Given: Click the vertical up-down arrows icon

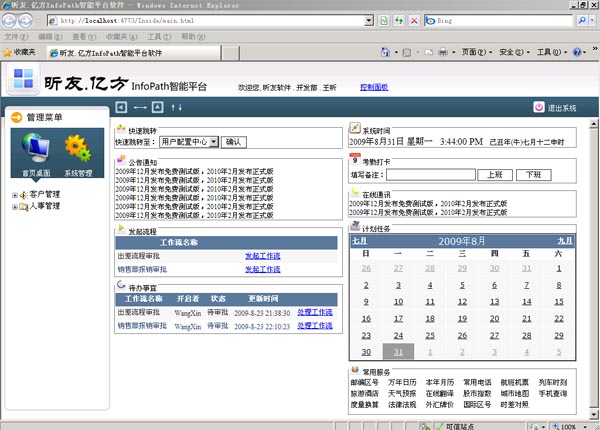Looking at the screenshot, I should click(x=176, y=108).
